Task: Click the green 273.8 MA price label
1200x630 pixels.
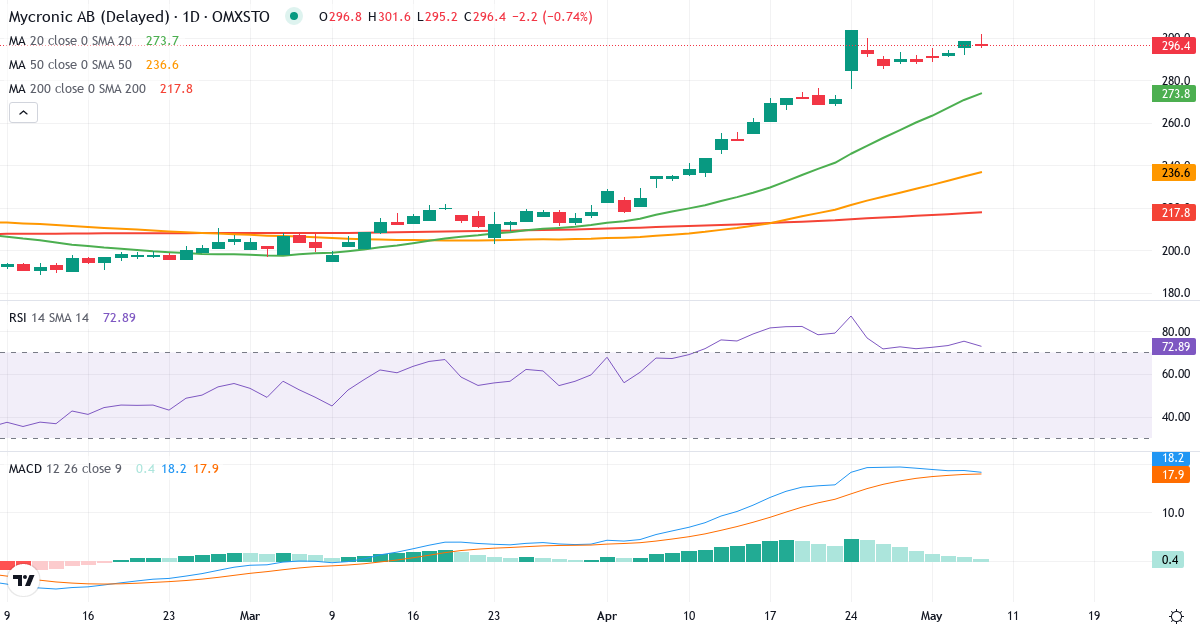Action: click(x=1174, y=93)
